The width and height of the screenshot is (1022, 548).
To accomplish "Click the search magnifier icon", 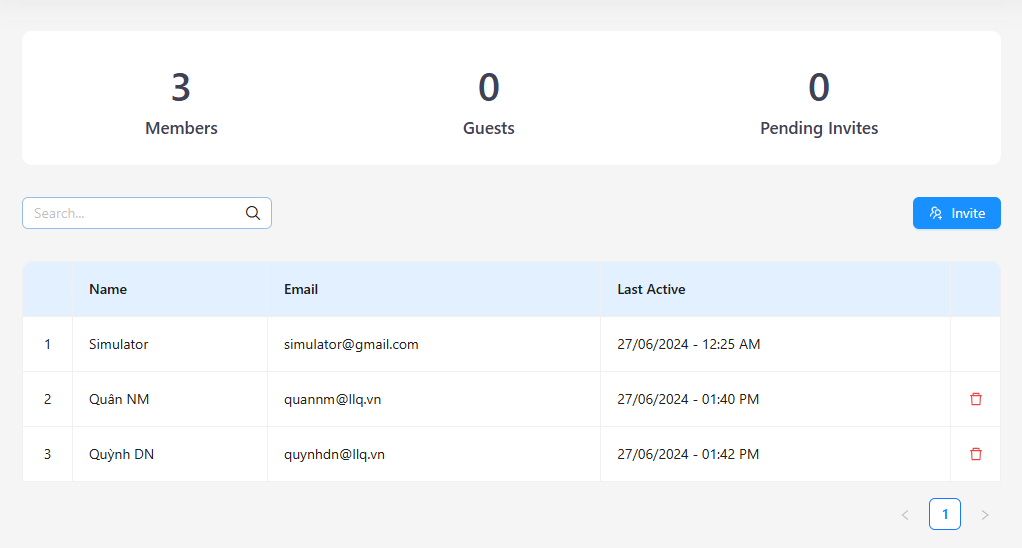I will pos(253,213).
